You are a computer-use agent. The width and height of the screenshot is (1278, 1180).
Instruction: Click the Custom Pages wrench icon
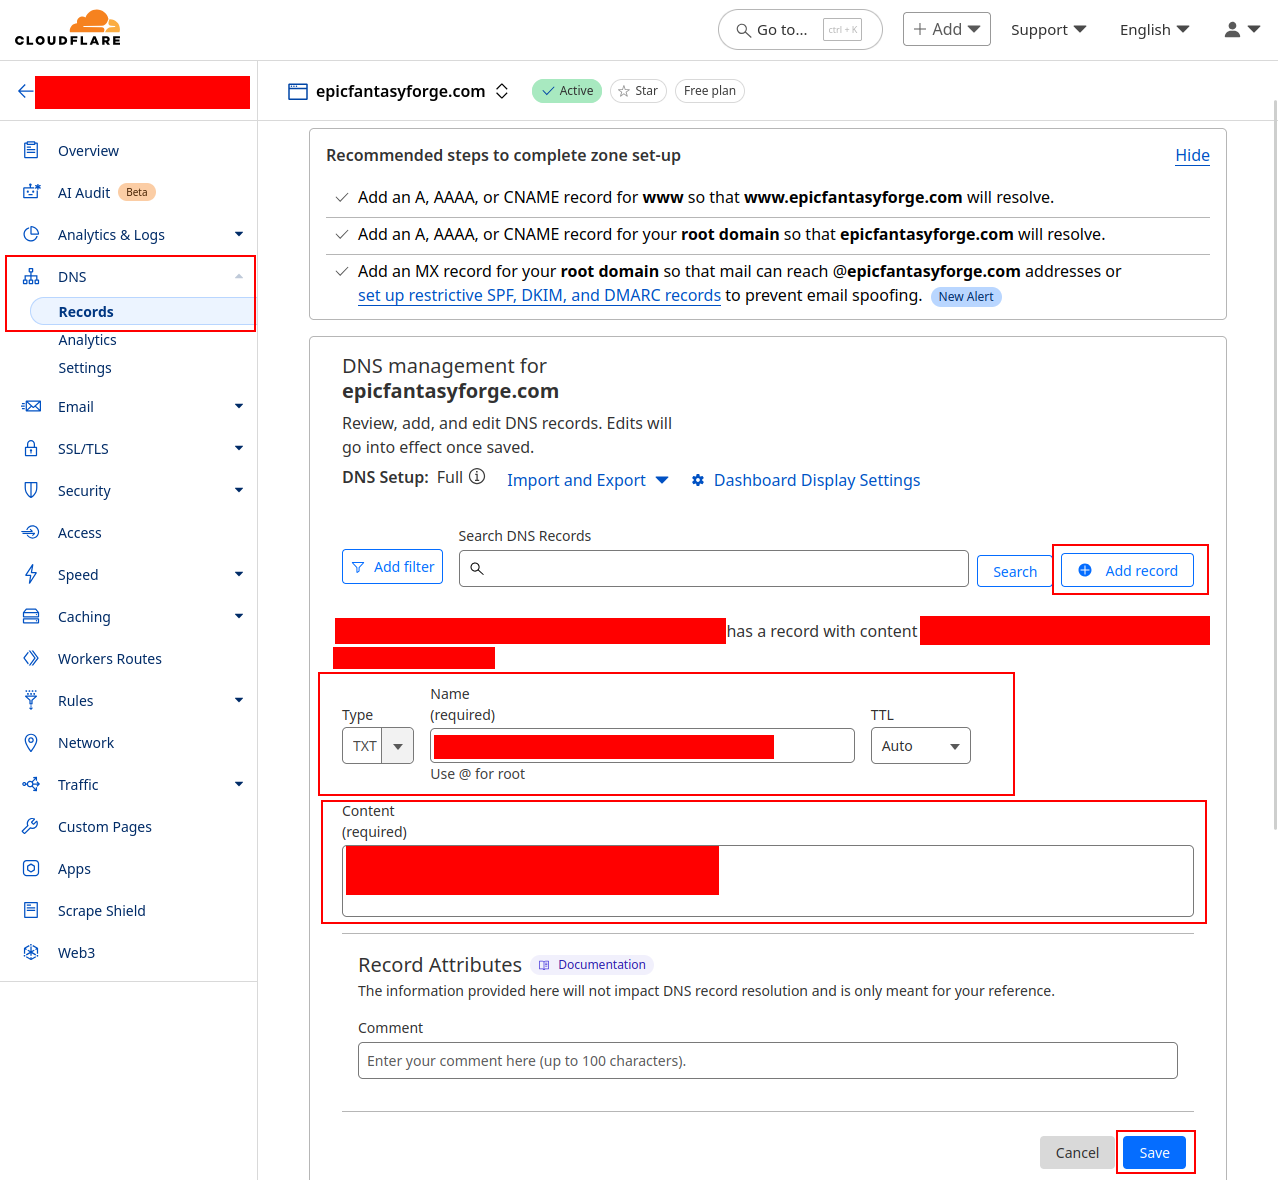click(x=31, y=826)
